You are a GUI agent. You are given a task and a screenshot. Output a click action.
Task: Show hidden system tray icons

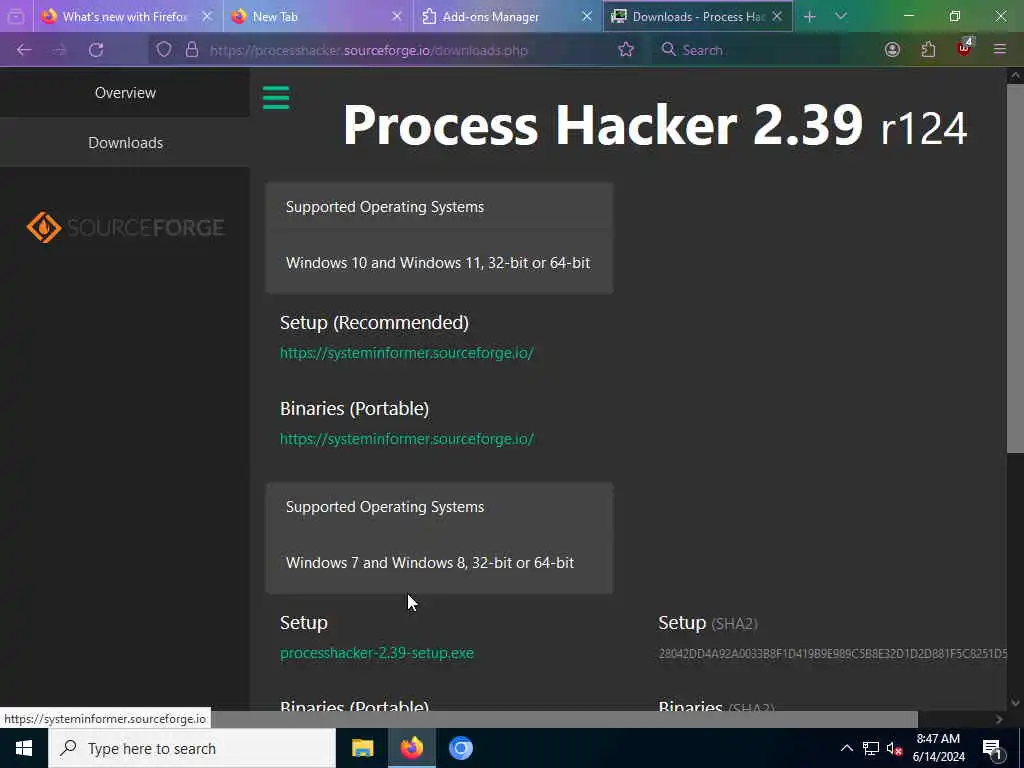pos(846,748)
